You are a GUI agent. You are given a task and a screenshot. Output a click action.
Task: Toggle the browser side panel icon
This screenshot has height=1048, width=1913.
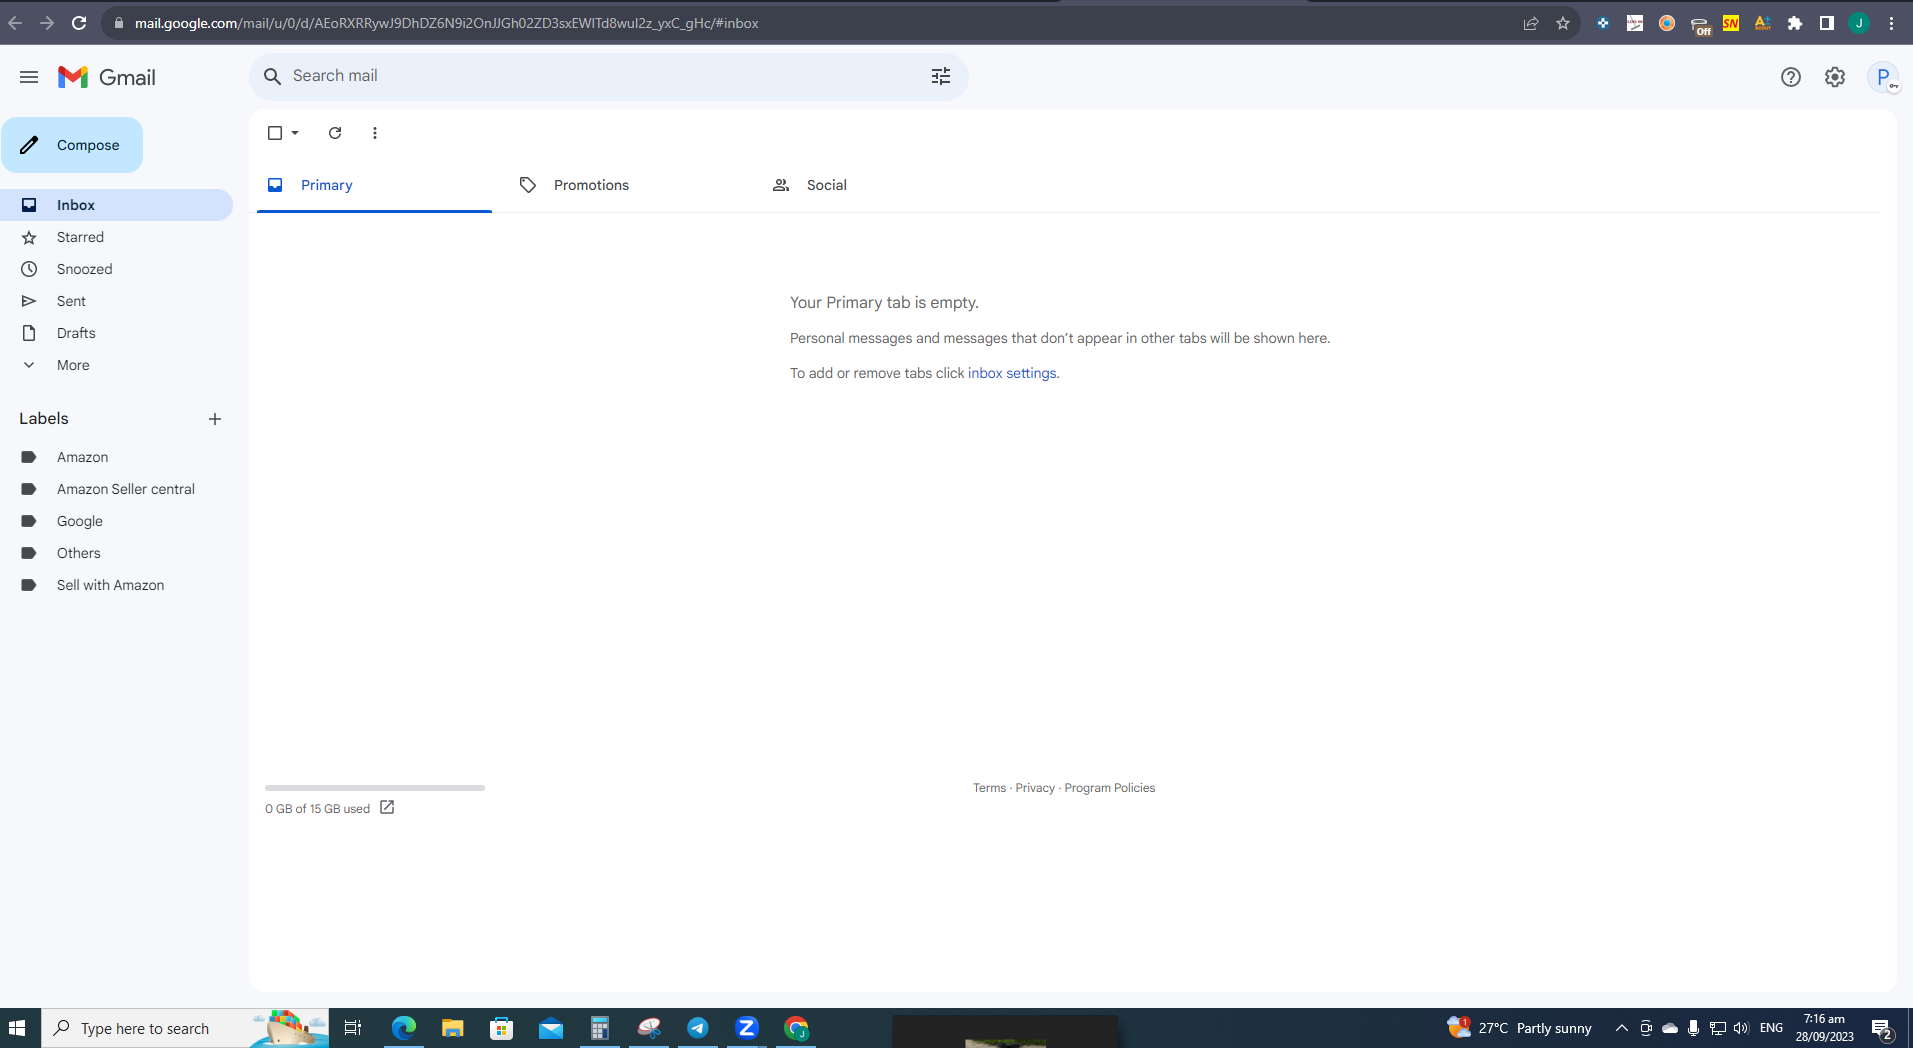pyautogui.click(x=1827, y=23)
